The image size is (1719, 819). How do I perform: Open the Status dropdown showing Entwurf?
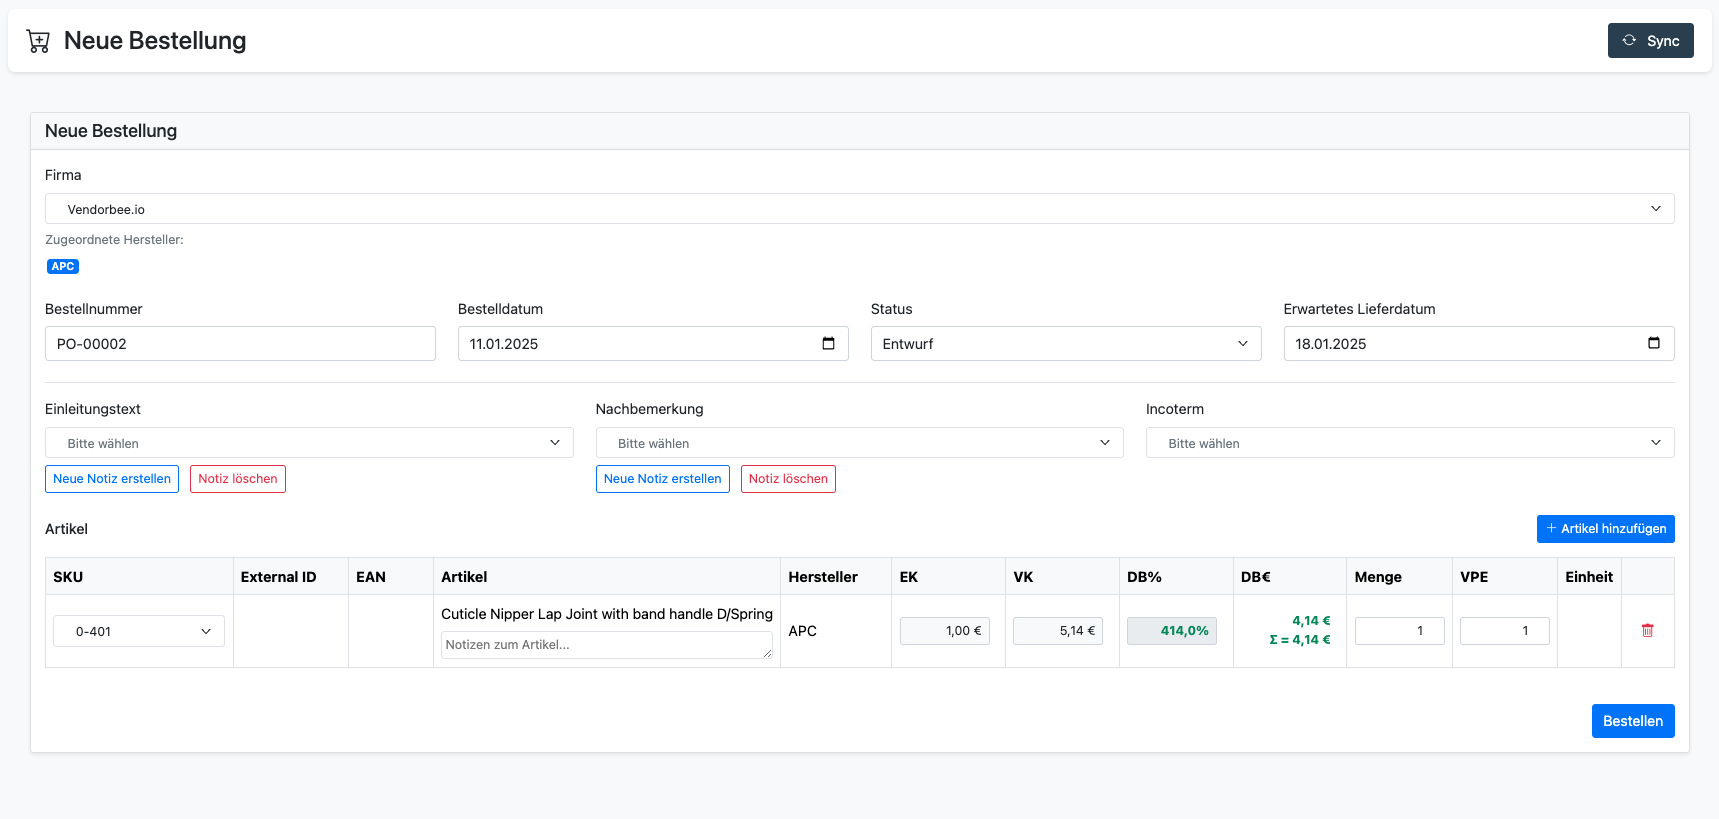tap(1066, 344)
